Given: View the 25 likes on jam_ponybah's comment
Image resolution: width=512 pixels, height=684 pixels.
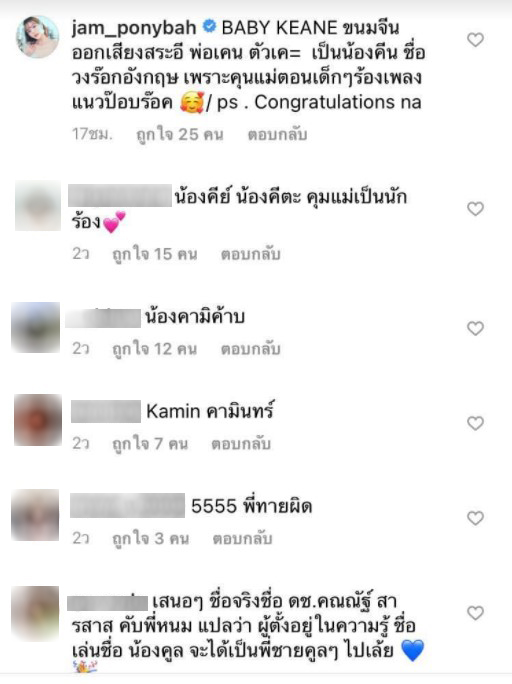Looking at the screenshot, I should (x=180, y=135).
